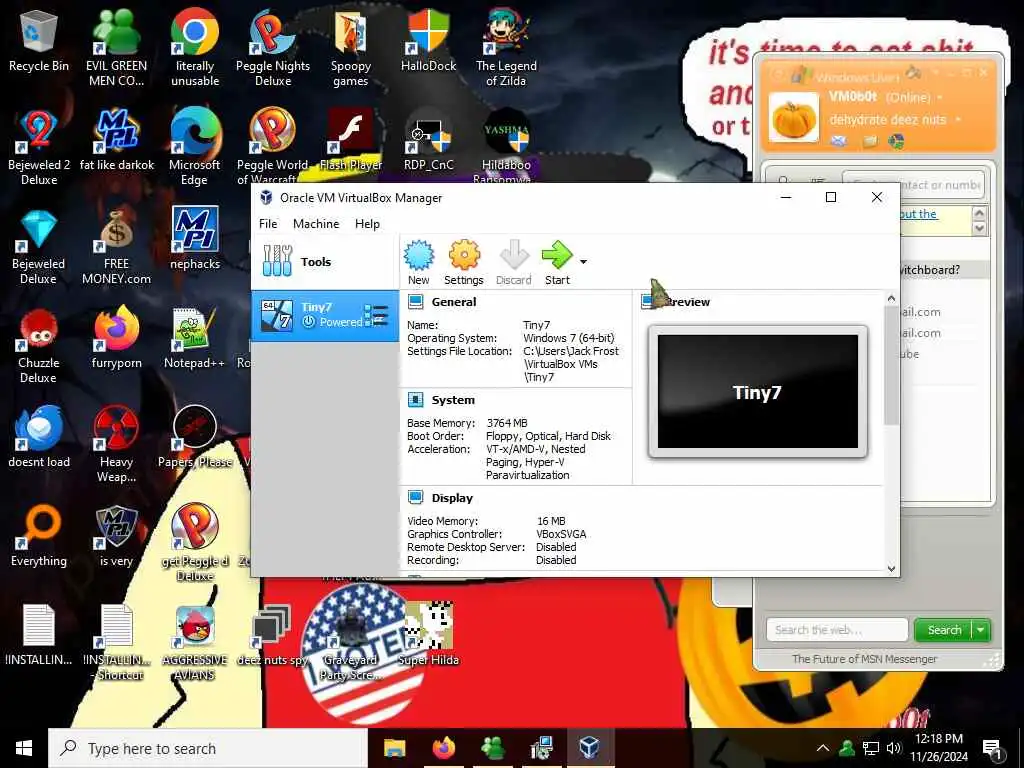Click the System section header
This screenshot has height=768, width=1024.
pyautogui.click(x=453, y=400)
